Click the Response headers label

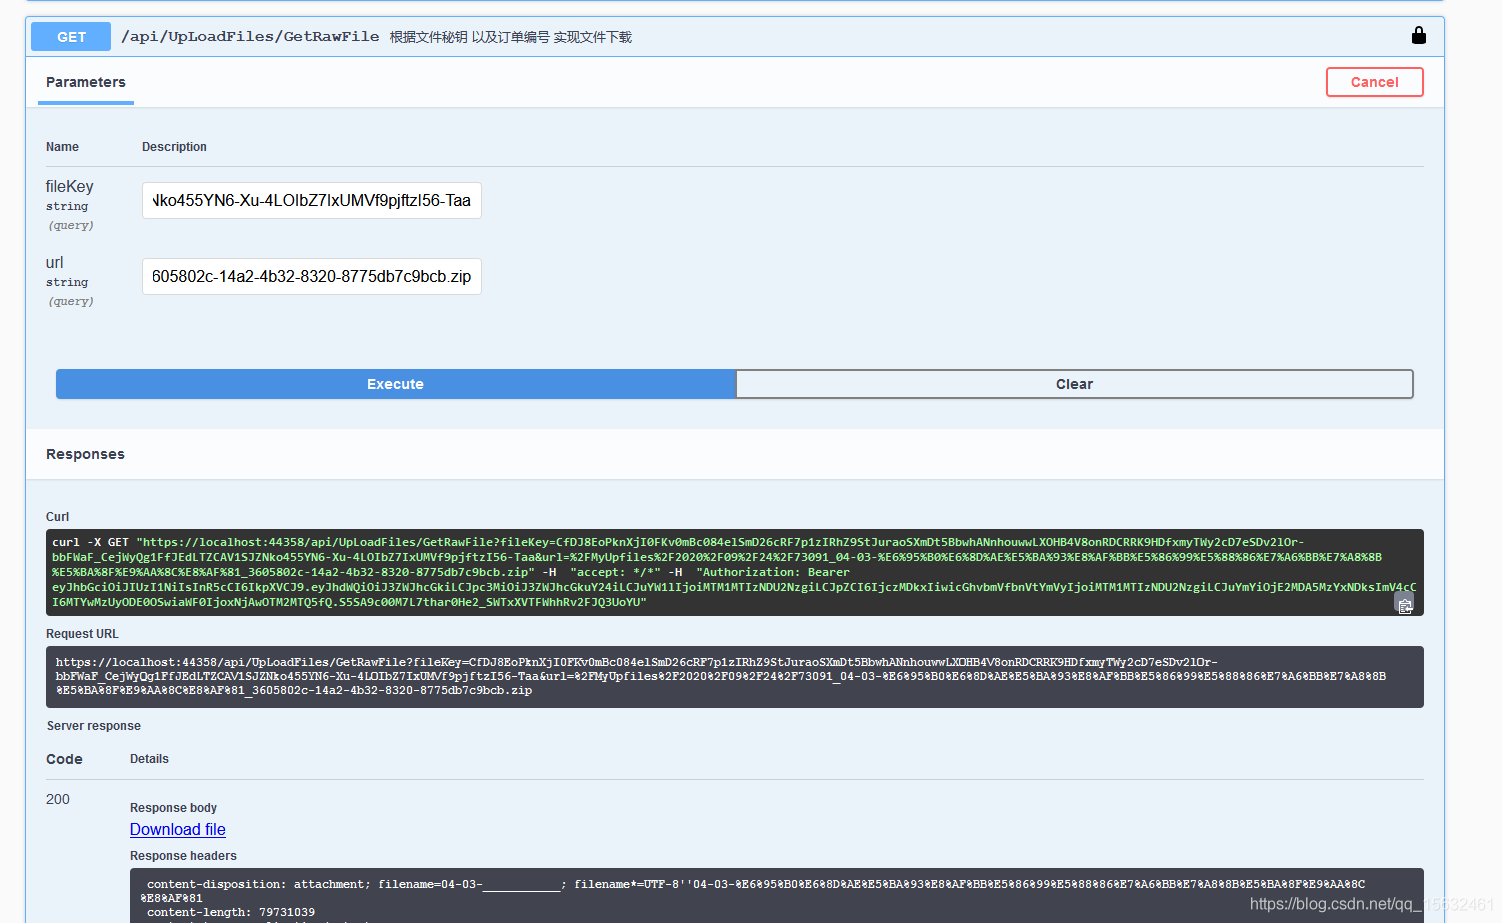pyautogui.click(x=183, y=856)
